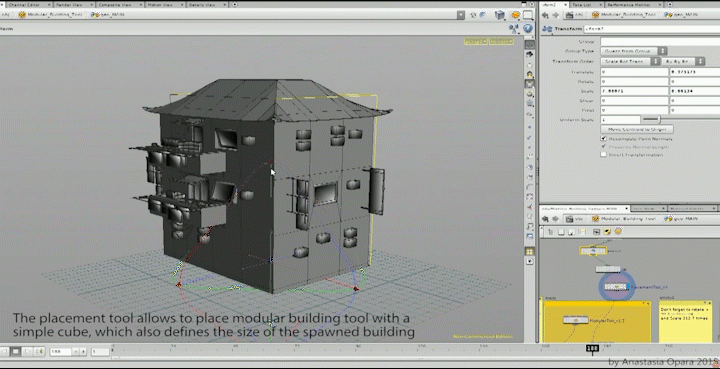Open the Render View tab

[73, 5]
